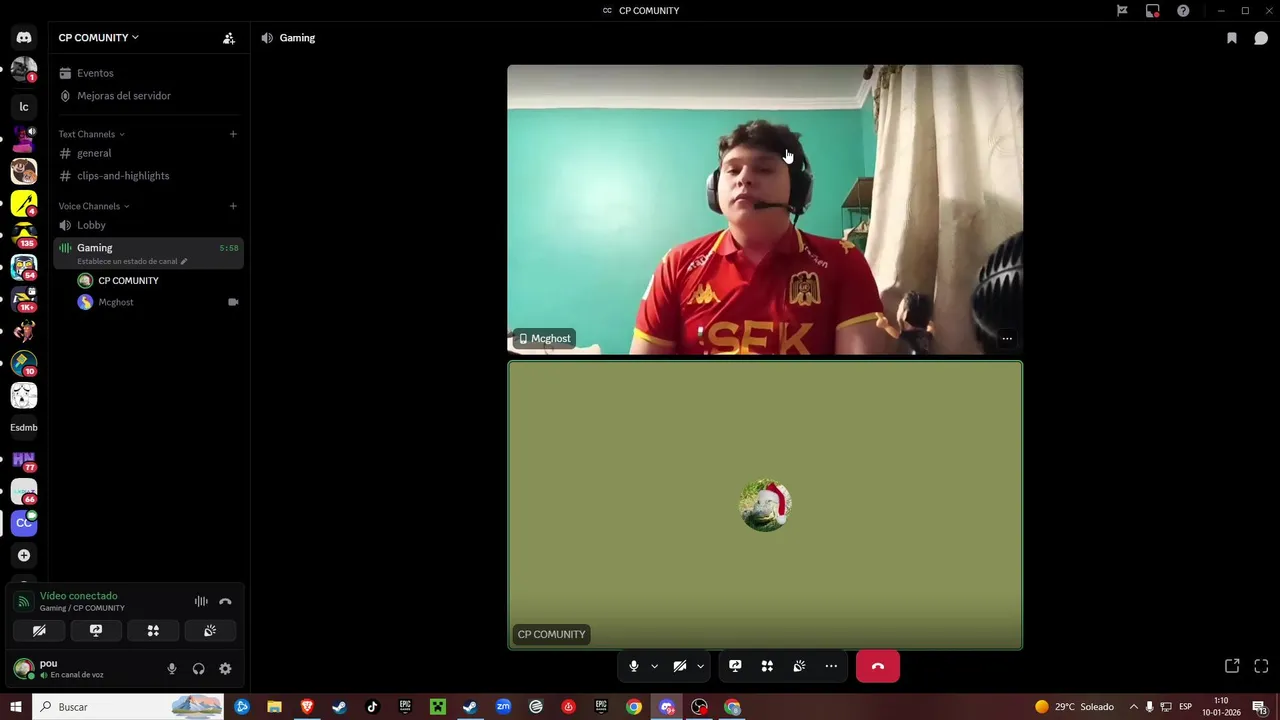
Task: Open TikTok from taskbar
Action: click(x=372, y=707)
